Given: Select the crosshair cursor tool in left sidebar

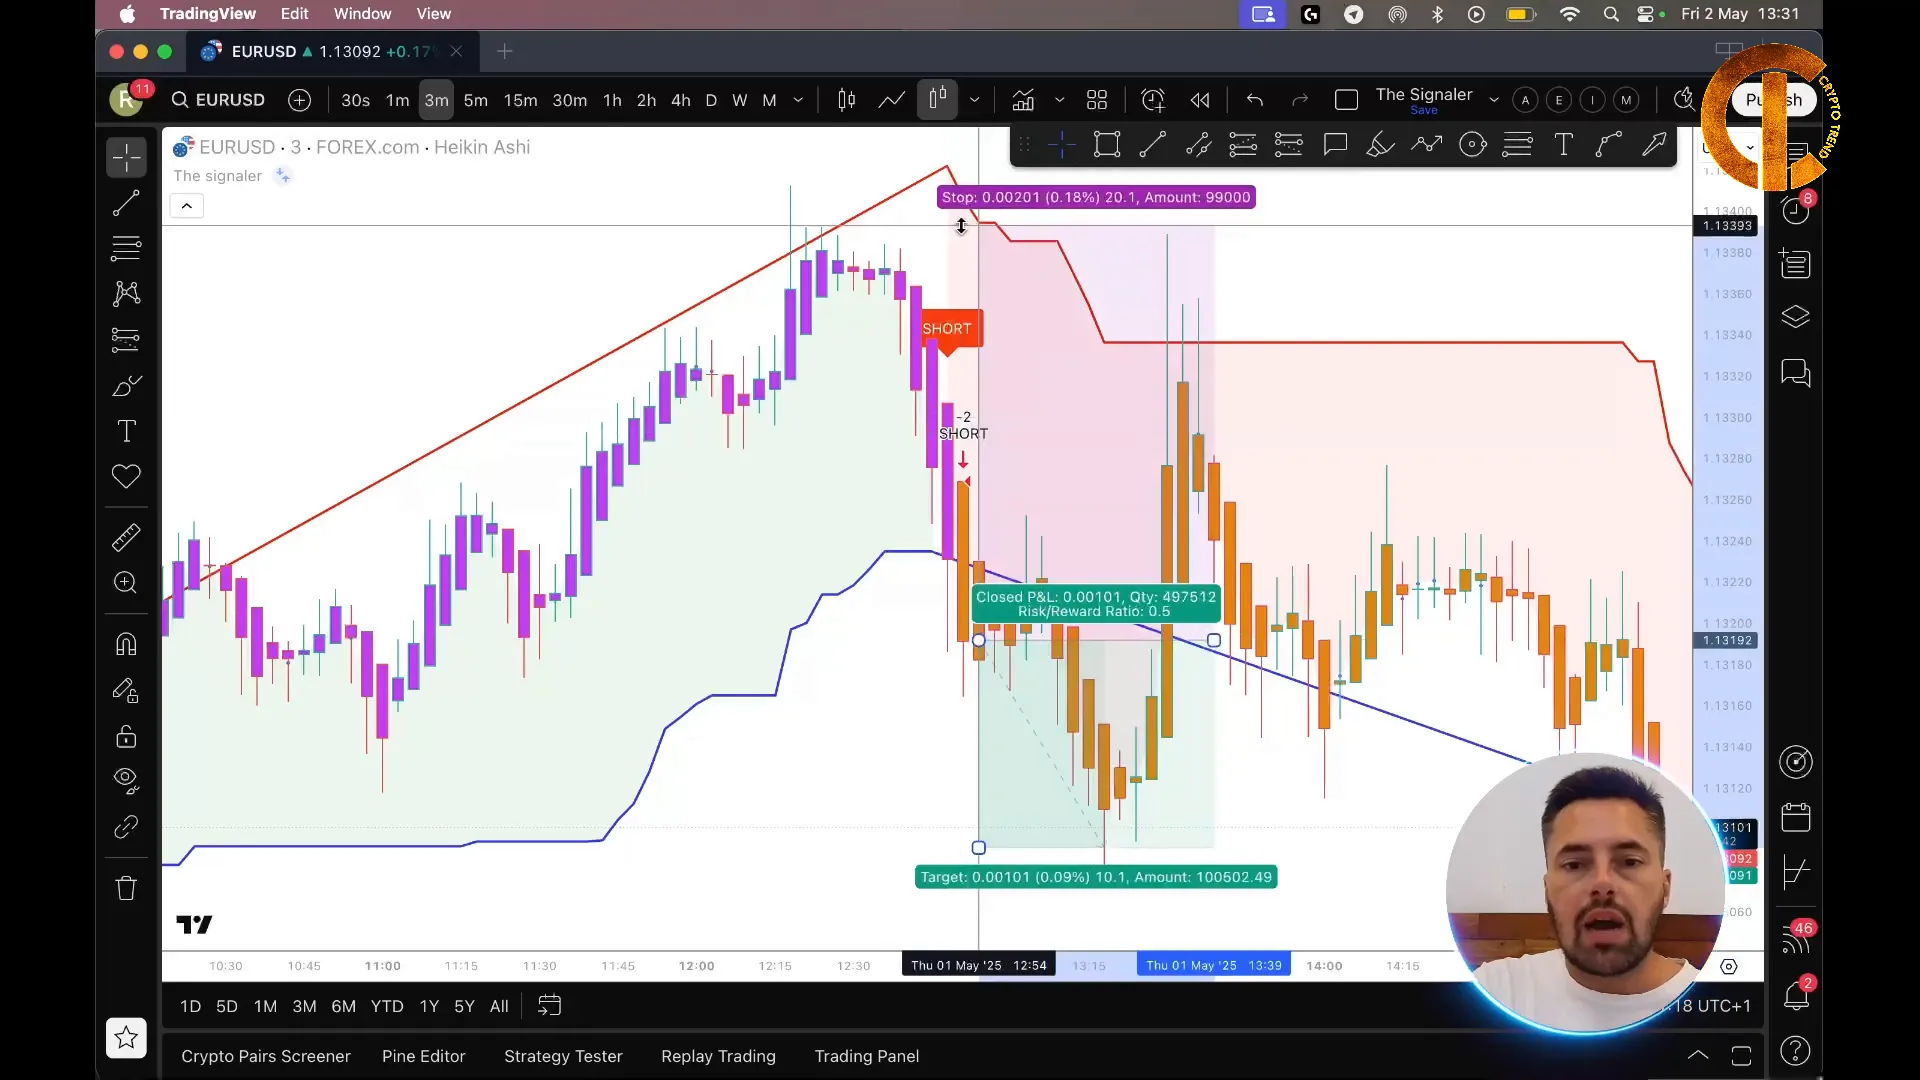Looking at the screenshot, I should (x=126, y=158).
